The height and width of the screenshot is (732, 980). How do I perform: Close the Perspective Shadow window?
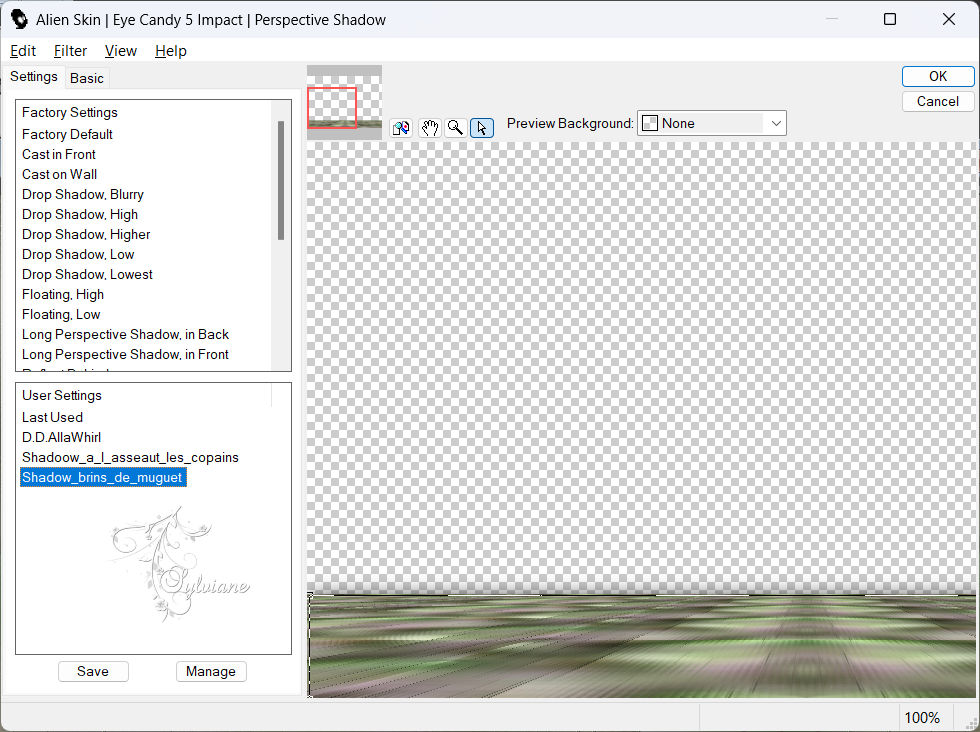tap(949, 19)
